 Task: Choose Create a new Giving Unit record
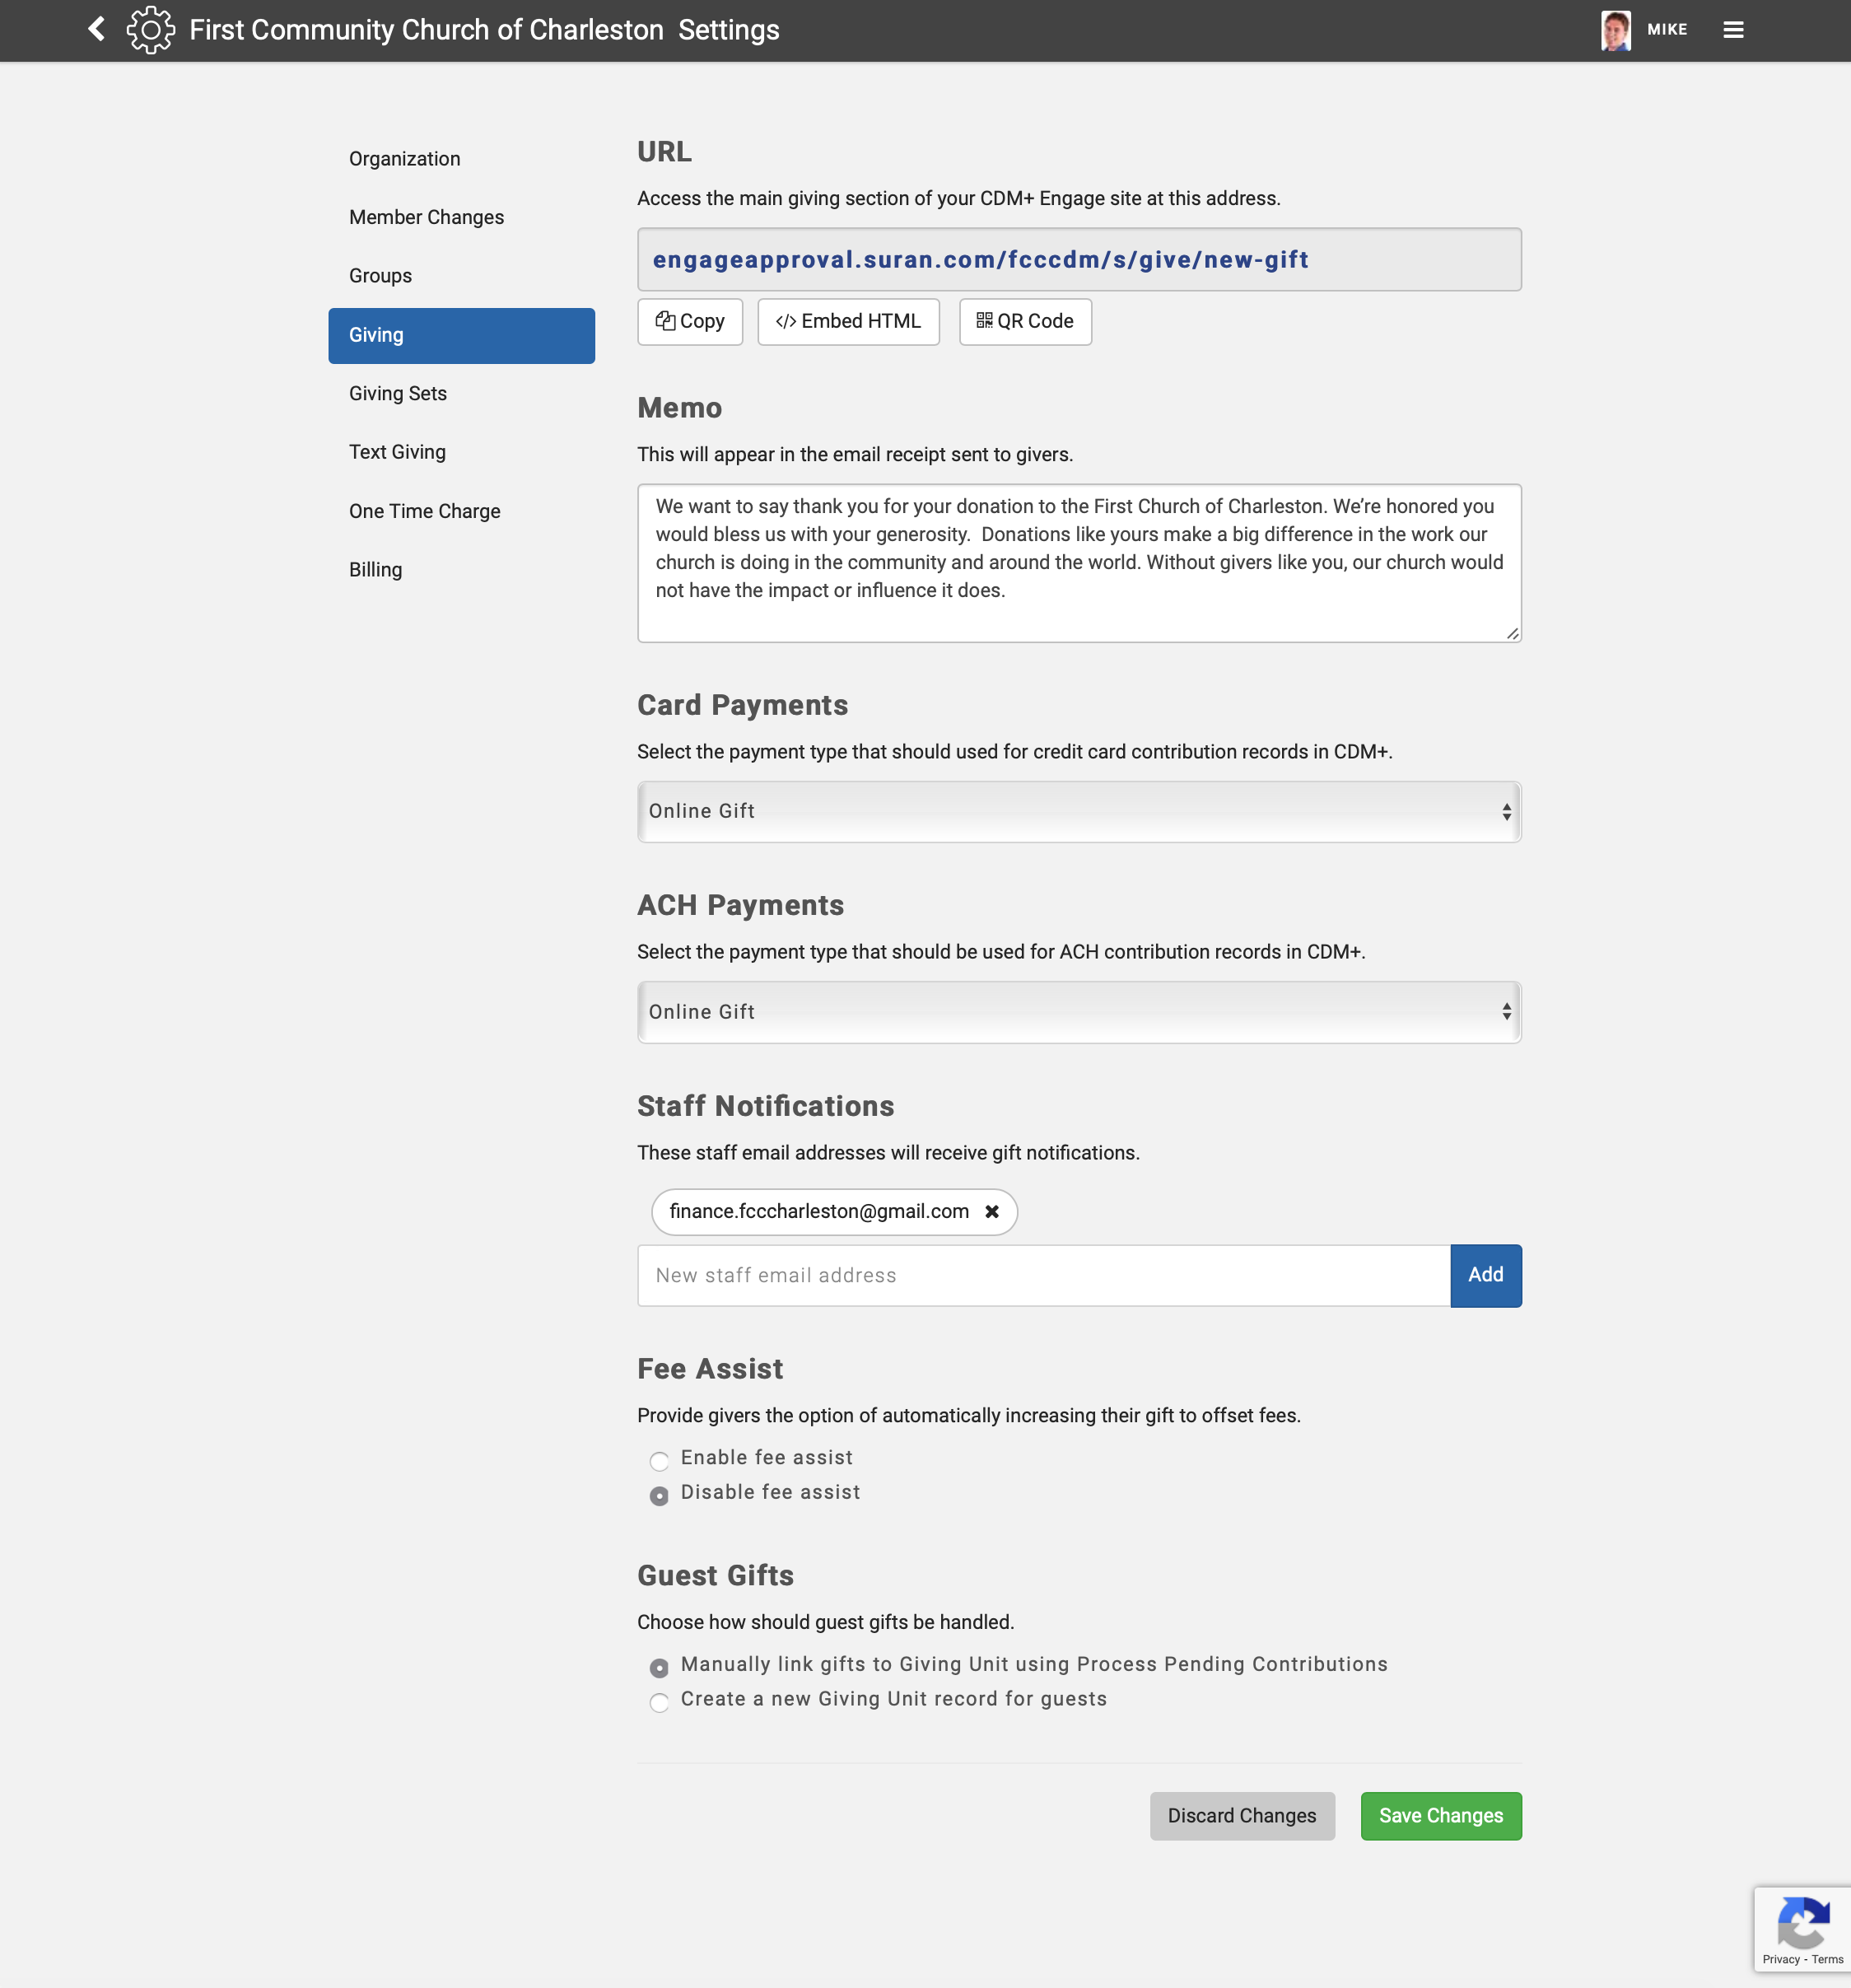pos(659,1701)
